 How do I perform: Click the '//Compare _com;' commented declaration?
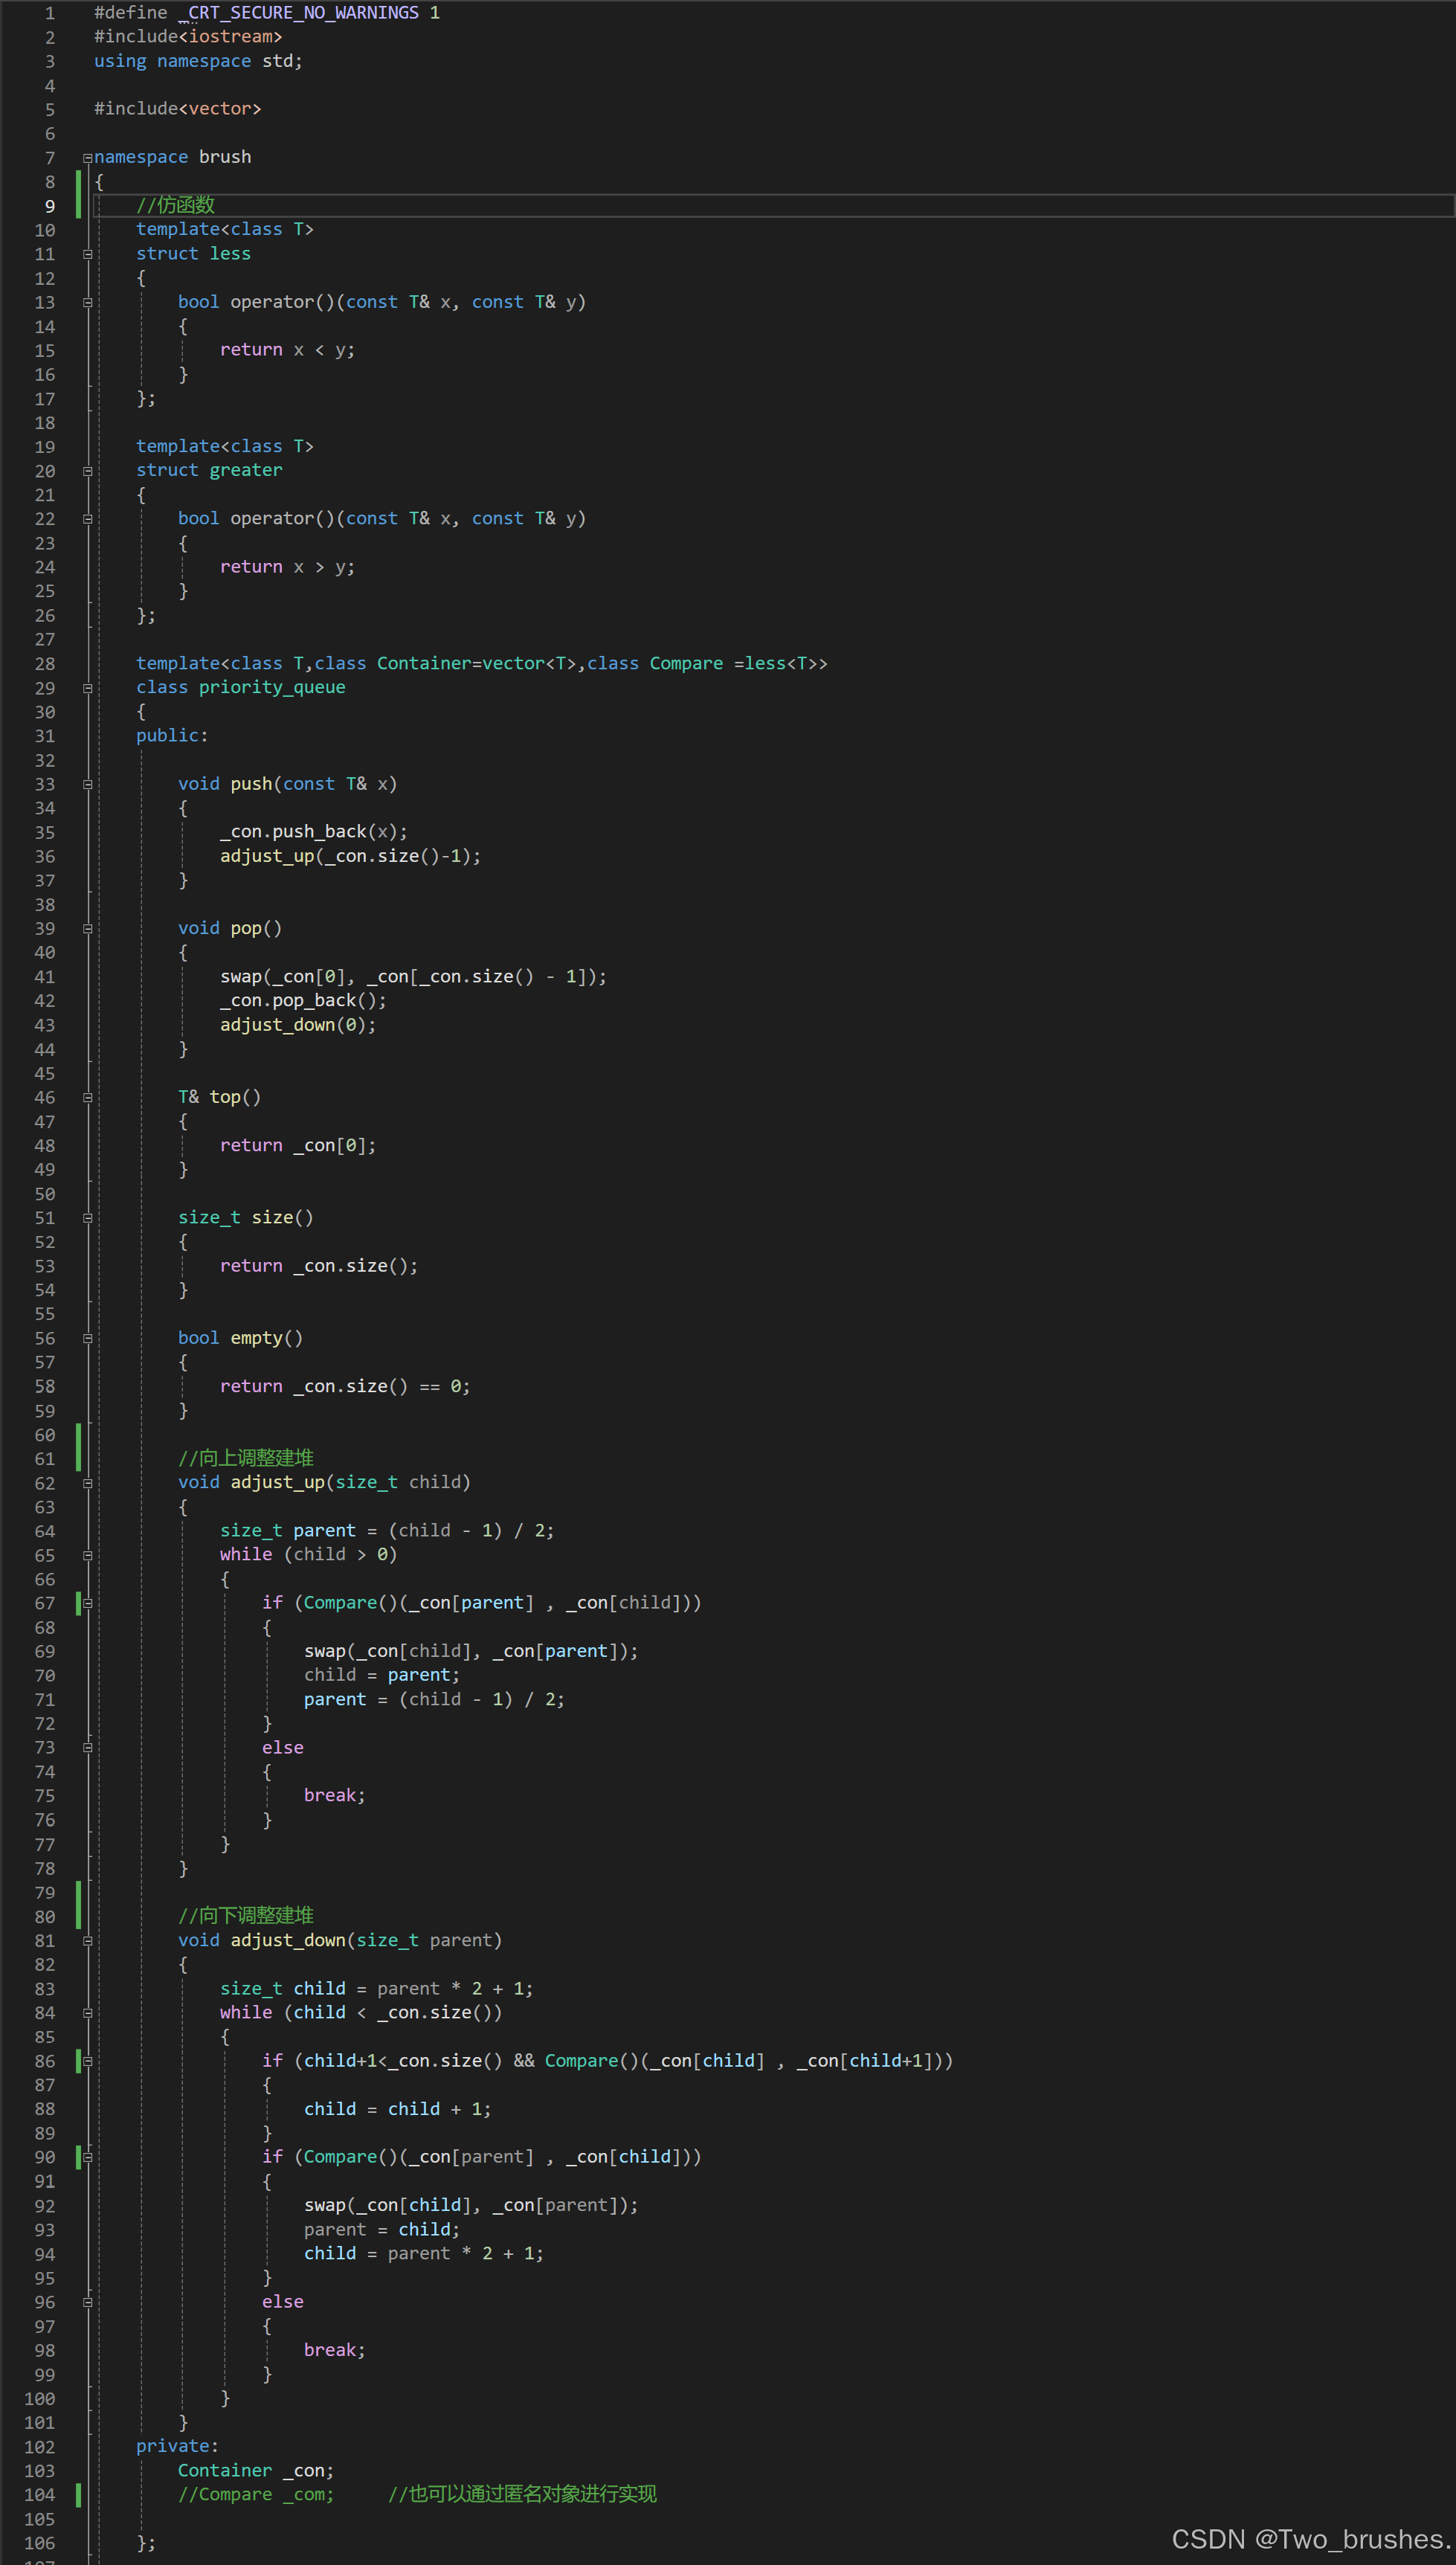256,2494
